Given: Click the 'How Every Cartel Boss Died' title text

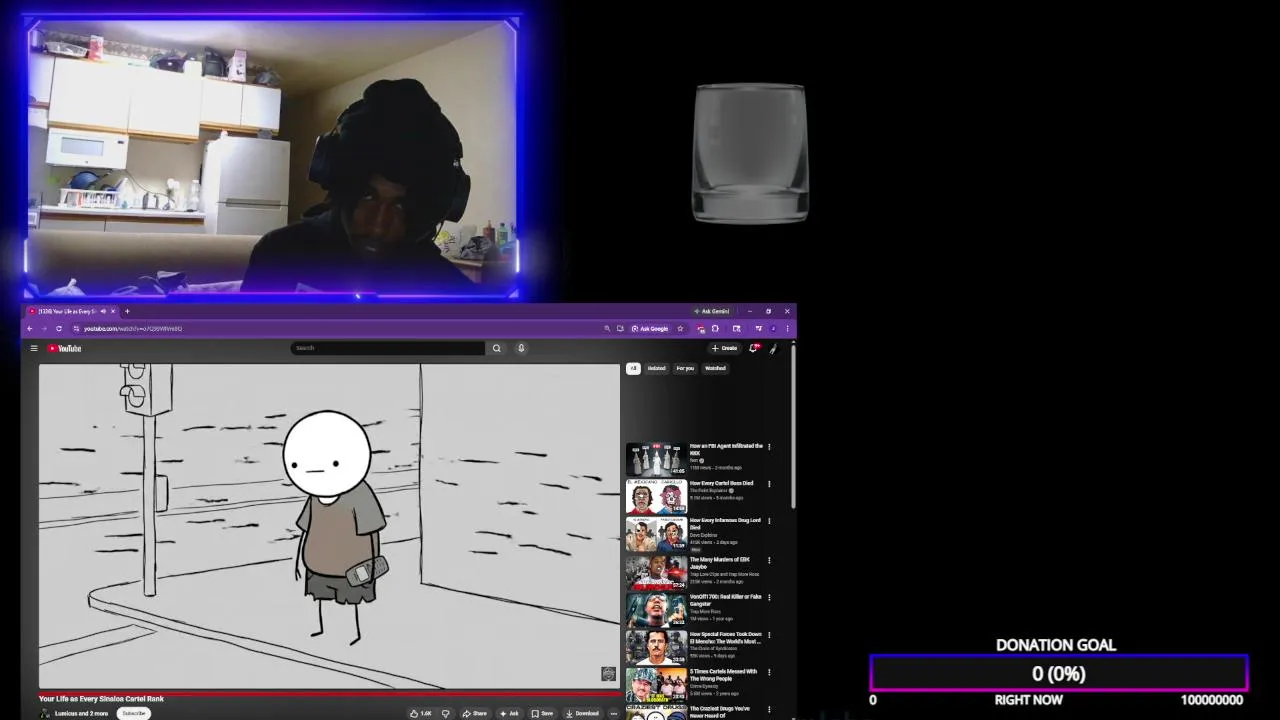Looking at the screenshot, I should pos(721,483).
